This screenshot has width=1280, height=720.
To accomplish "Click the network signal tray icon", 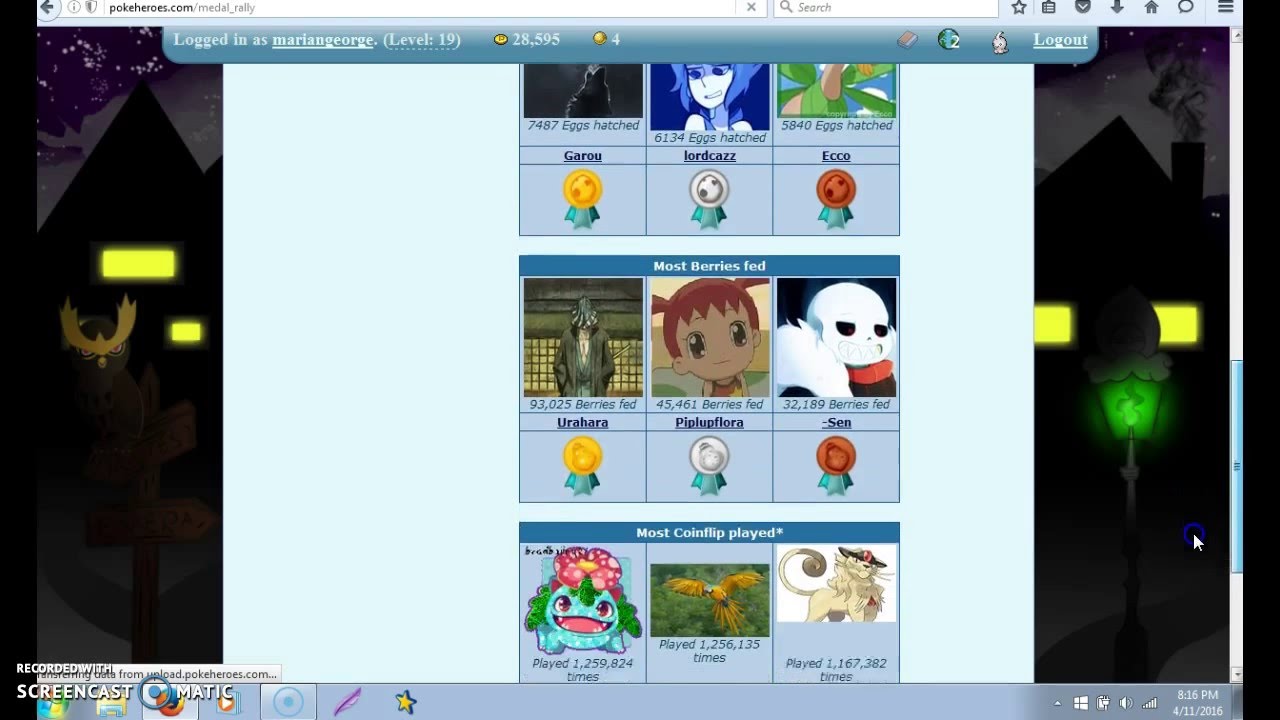I will point(1149,703).
